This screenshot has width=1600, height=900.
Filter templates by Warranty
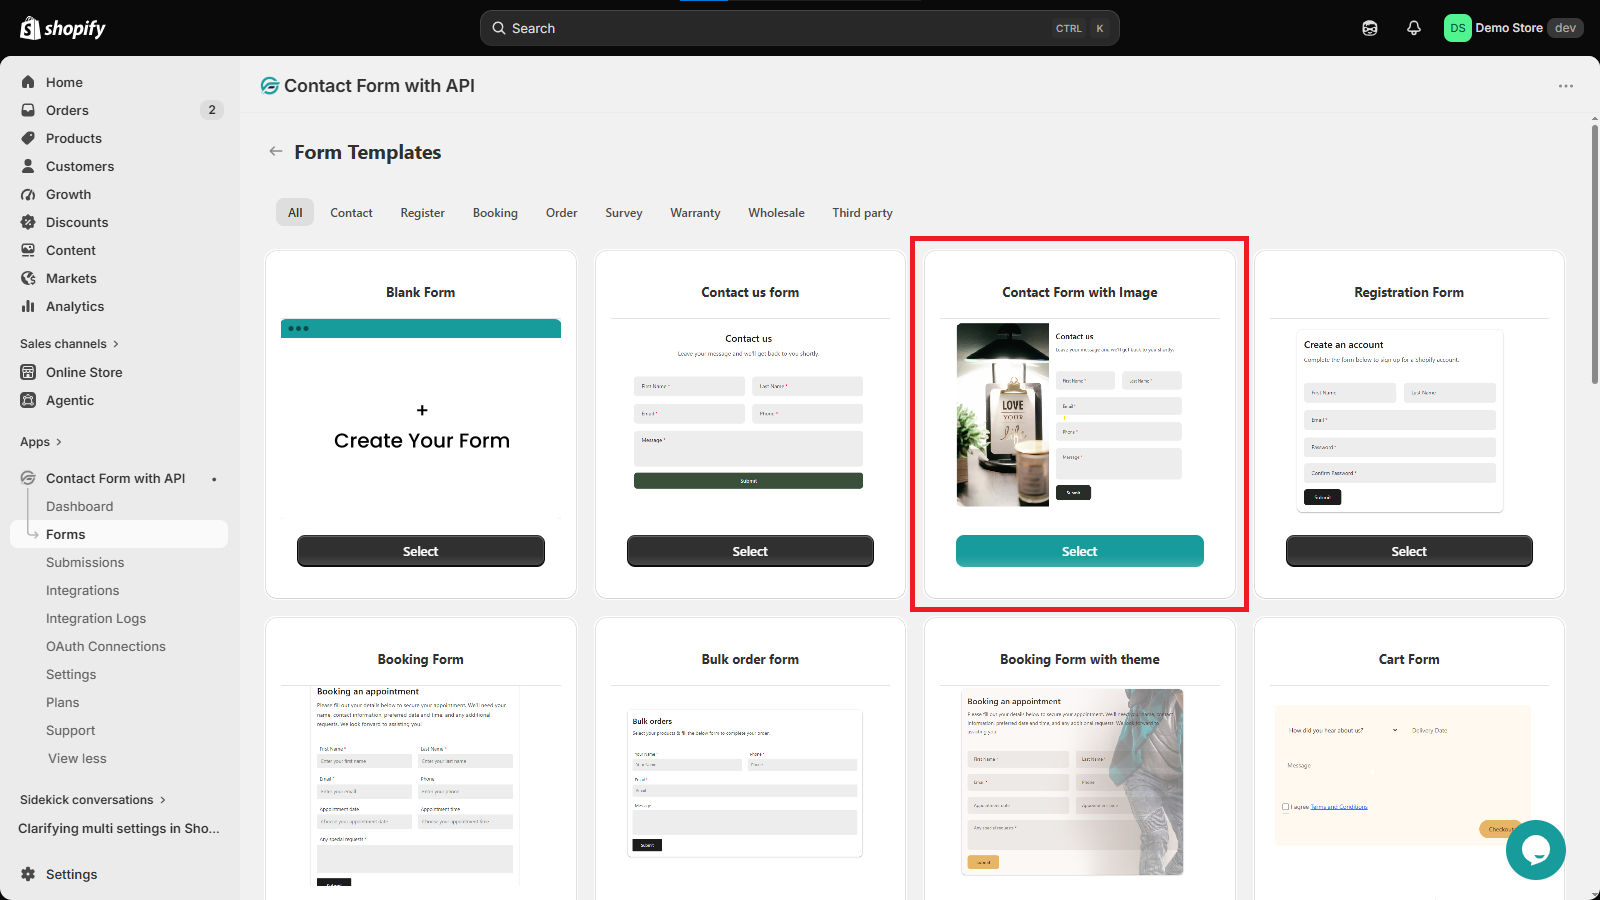tap(695, 212)
